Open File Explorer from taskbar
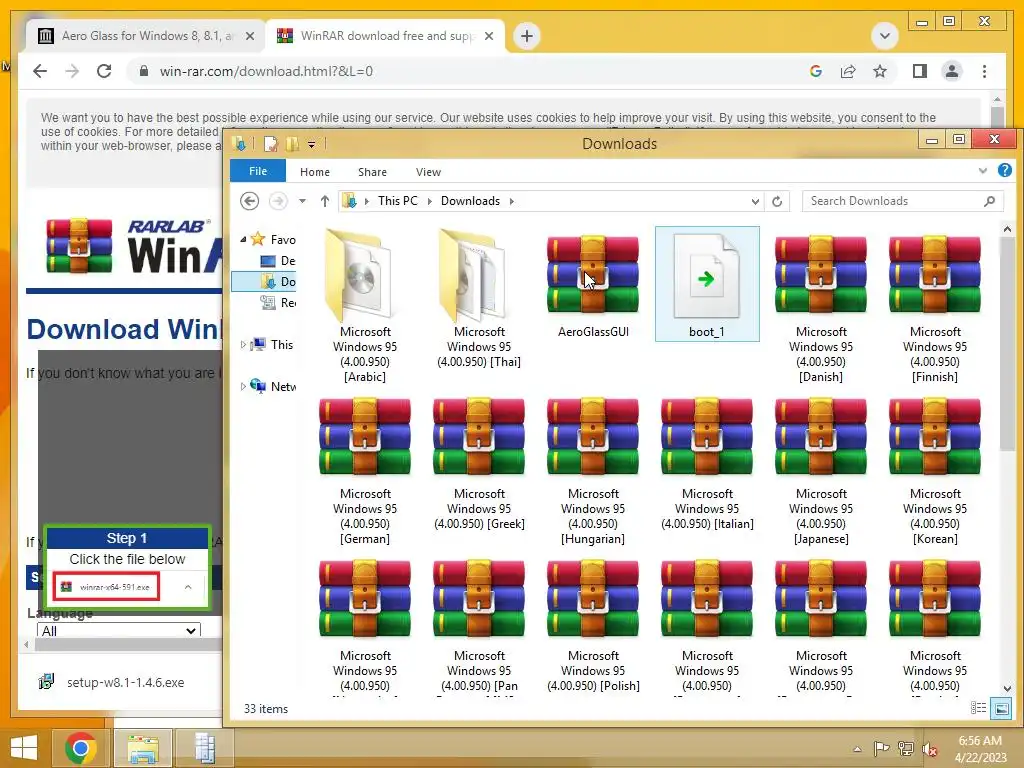Viewport: 1024px width, 768px height. click(x=143, y=748)
